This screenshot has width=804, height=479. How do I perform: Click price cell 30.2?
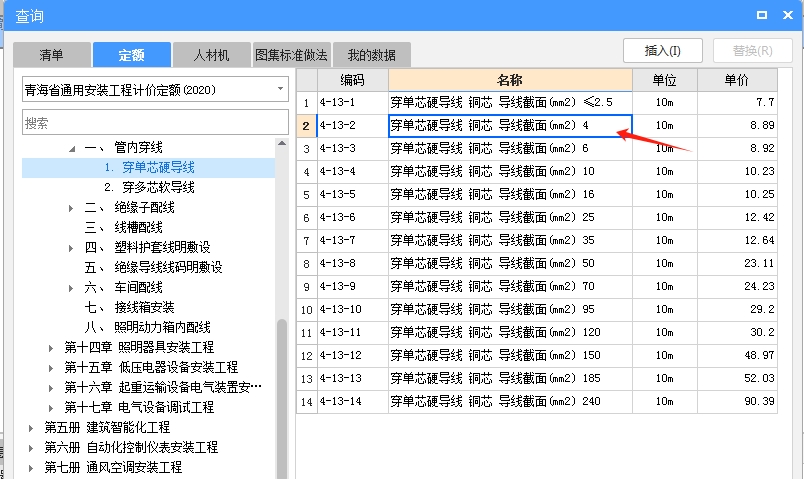pyautogui.click(x=737, y=333)
